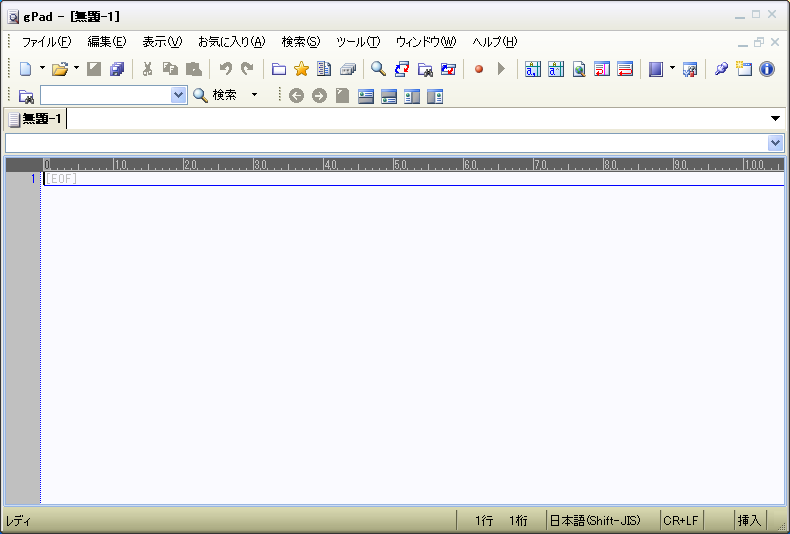Open color scheme dropdown next to purple square
The width and height of the screenshot is (790, 534).
click(672, 69)
